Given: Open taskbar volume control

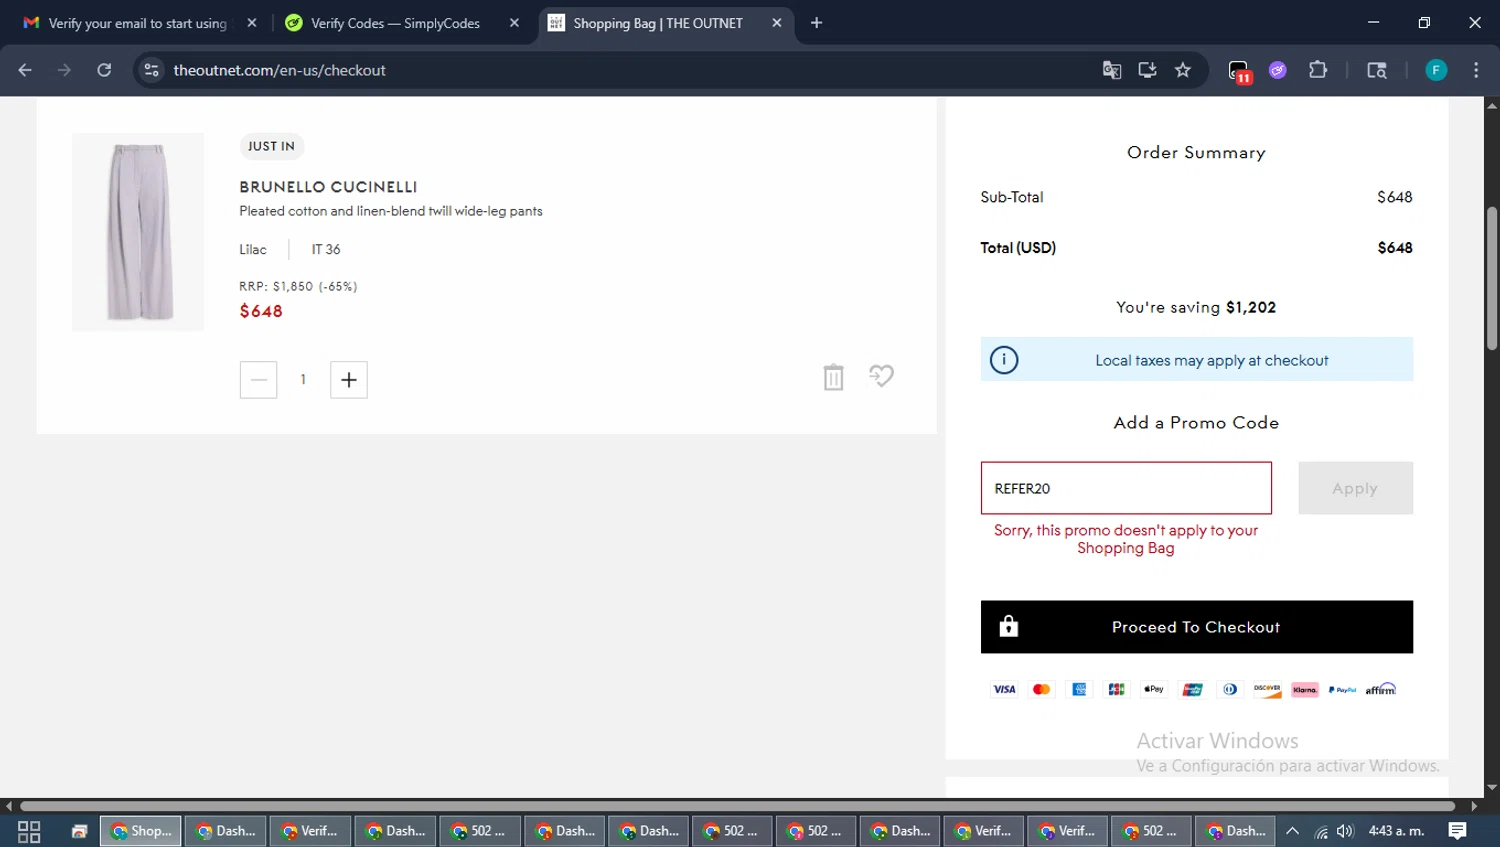Looking at the screenshot, I should 1345,831.
